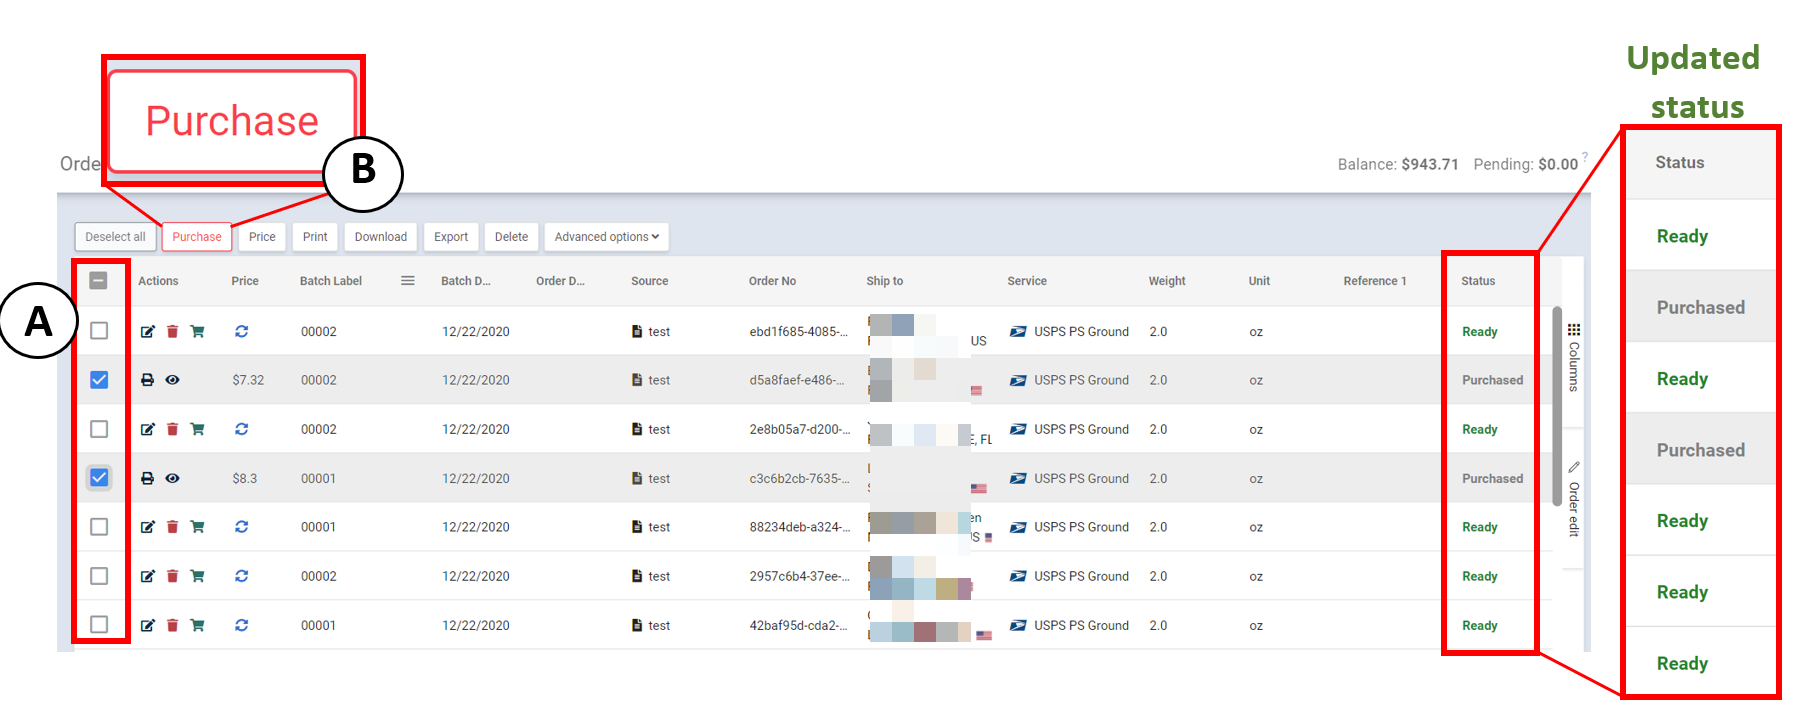The width and height of the screenshot is (1797, 714).
Task: Sort by the Status column header
Action: (1478, 281)
